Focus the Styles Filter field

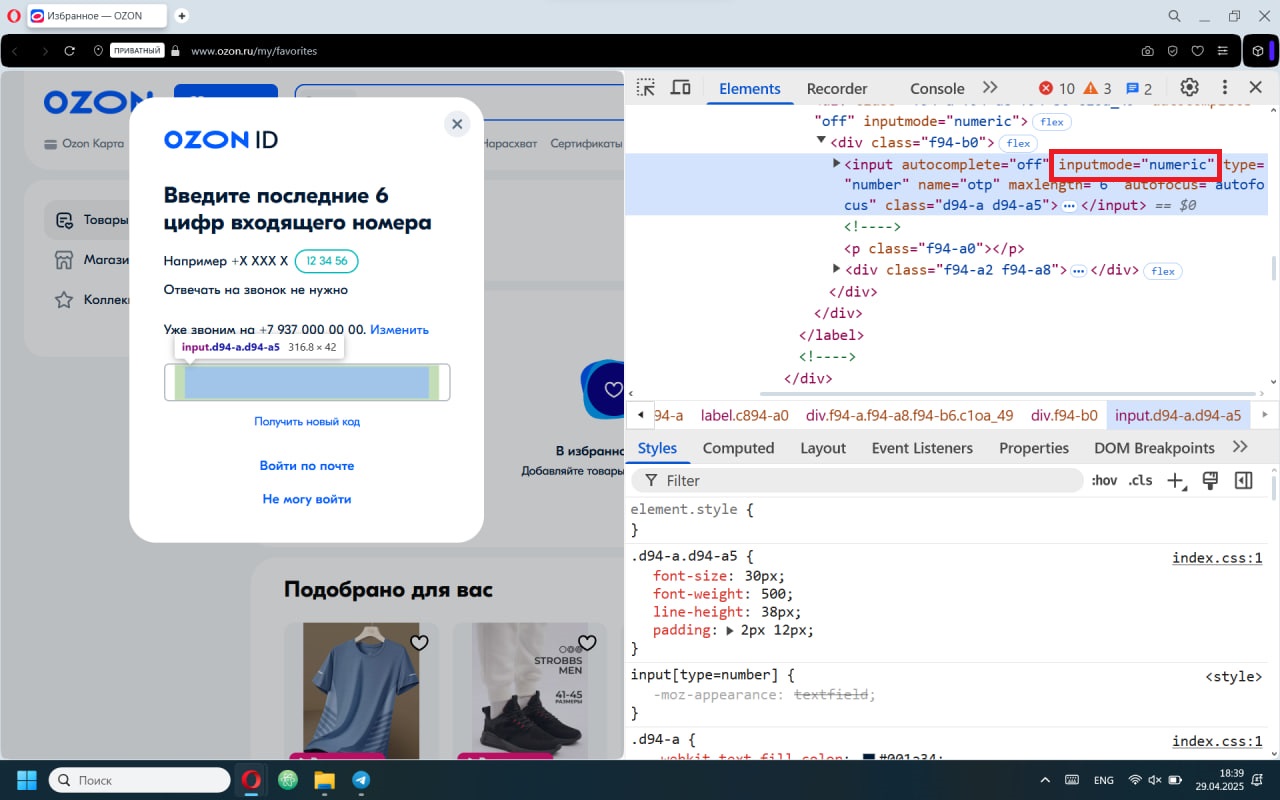859,481
